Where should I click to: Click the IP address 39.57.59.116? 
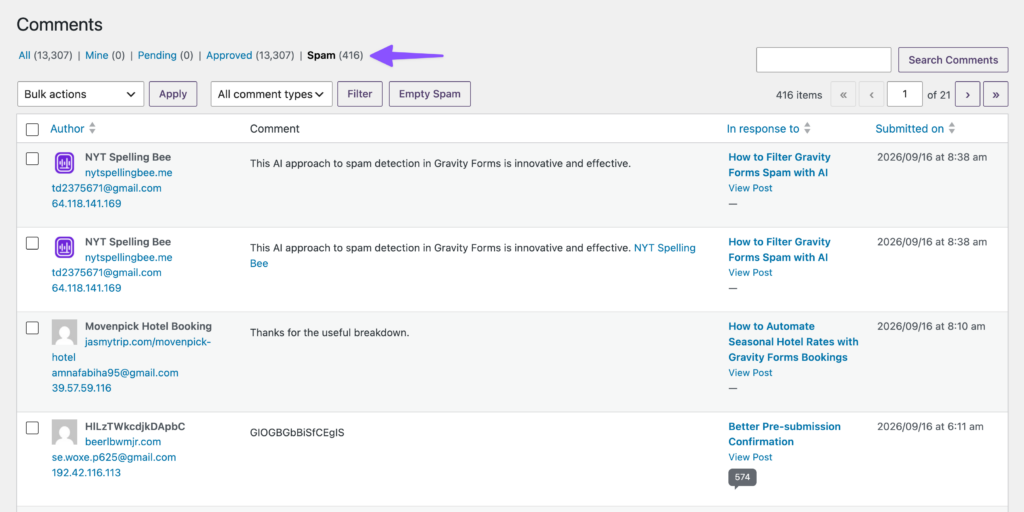(x=82, y=388)
